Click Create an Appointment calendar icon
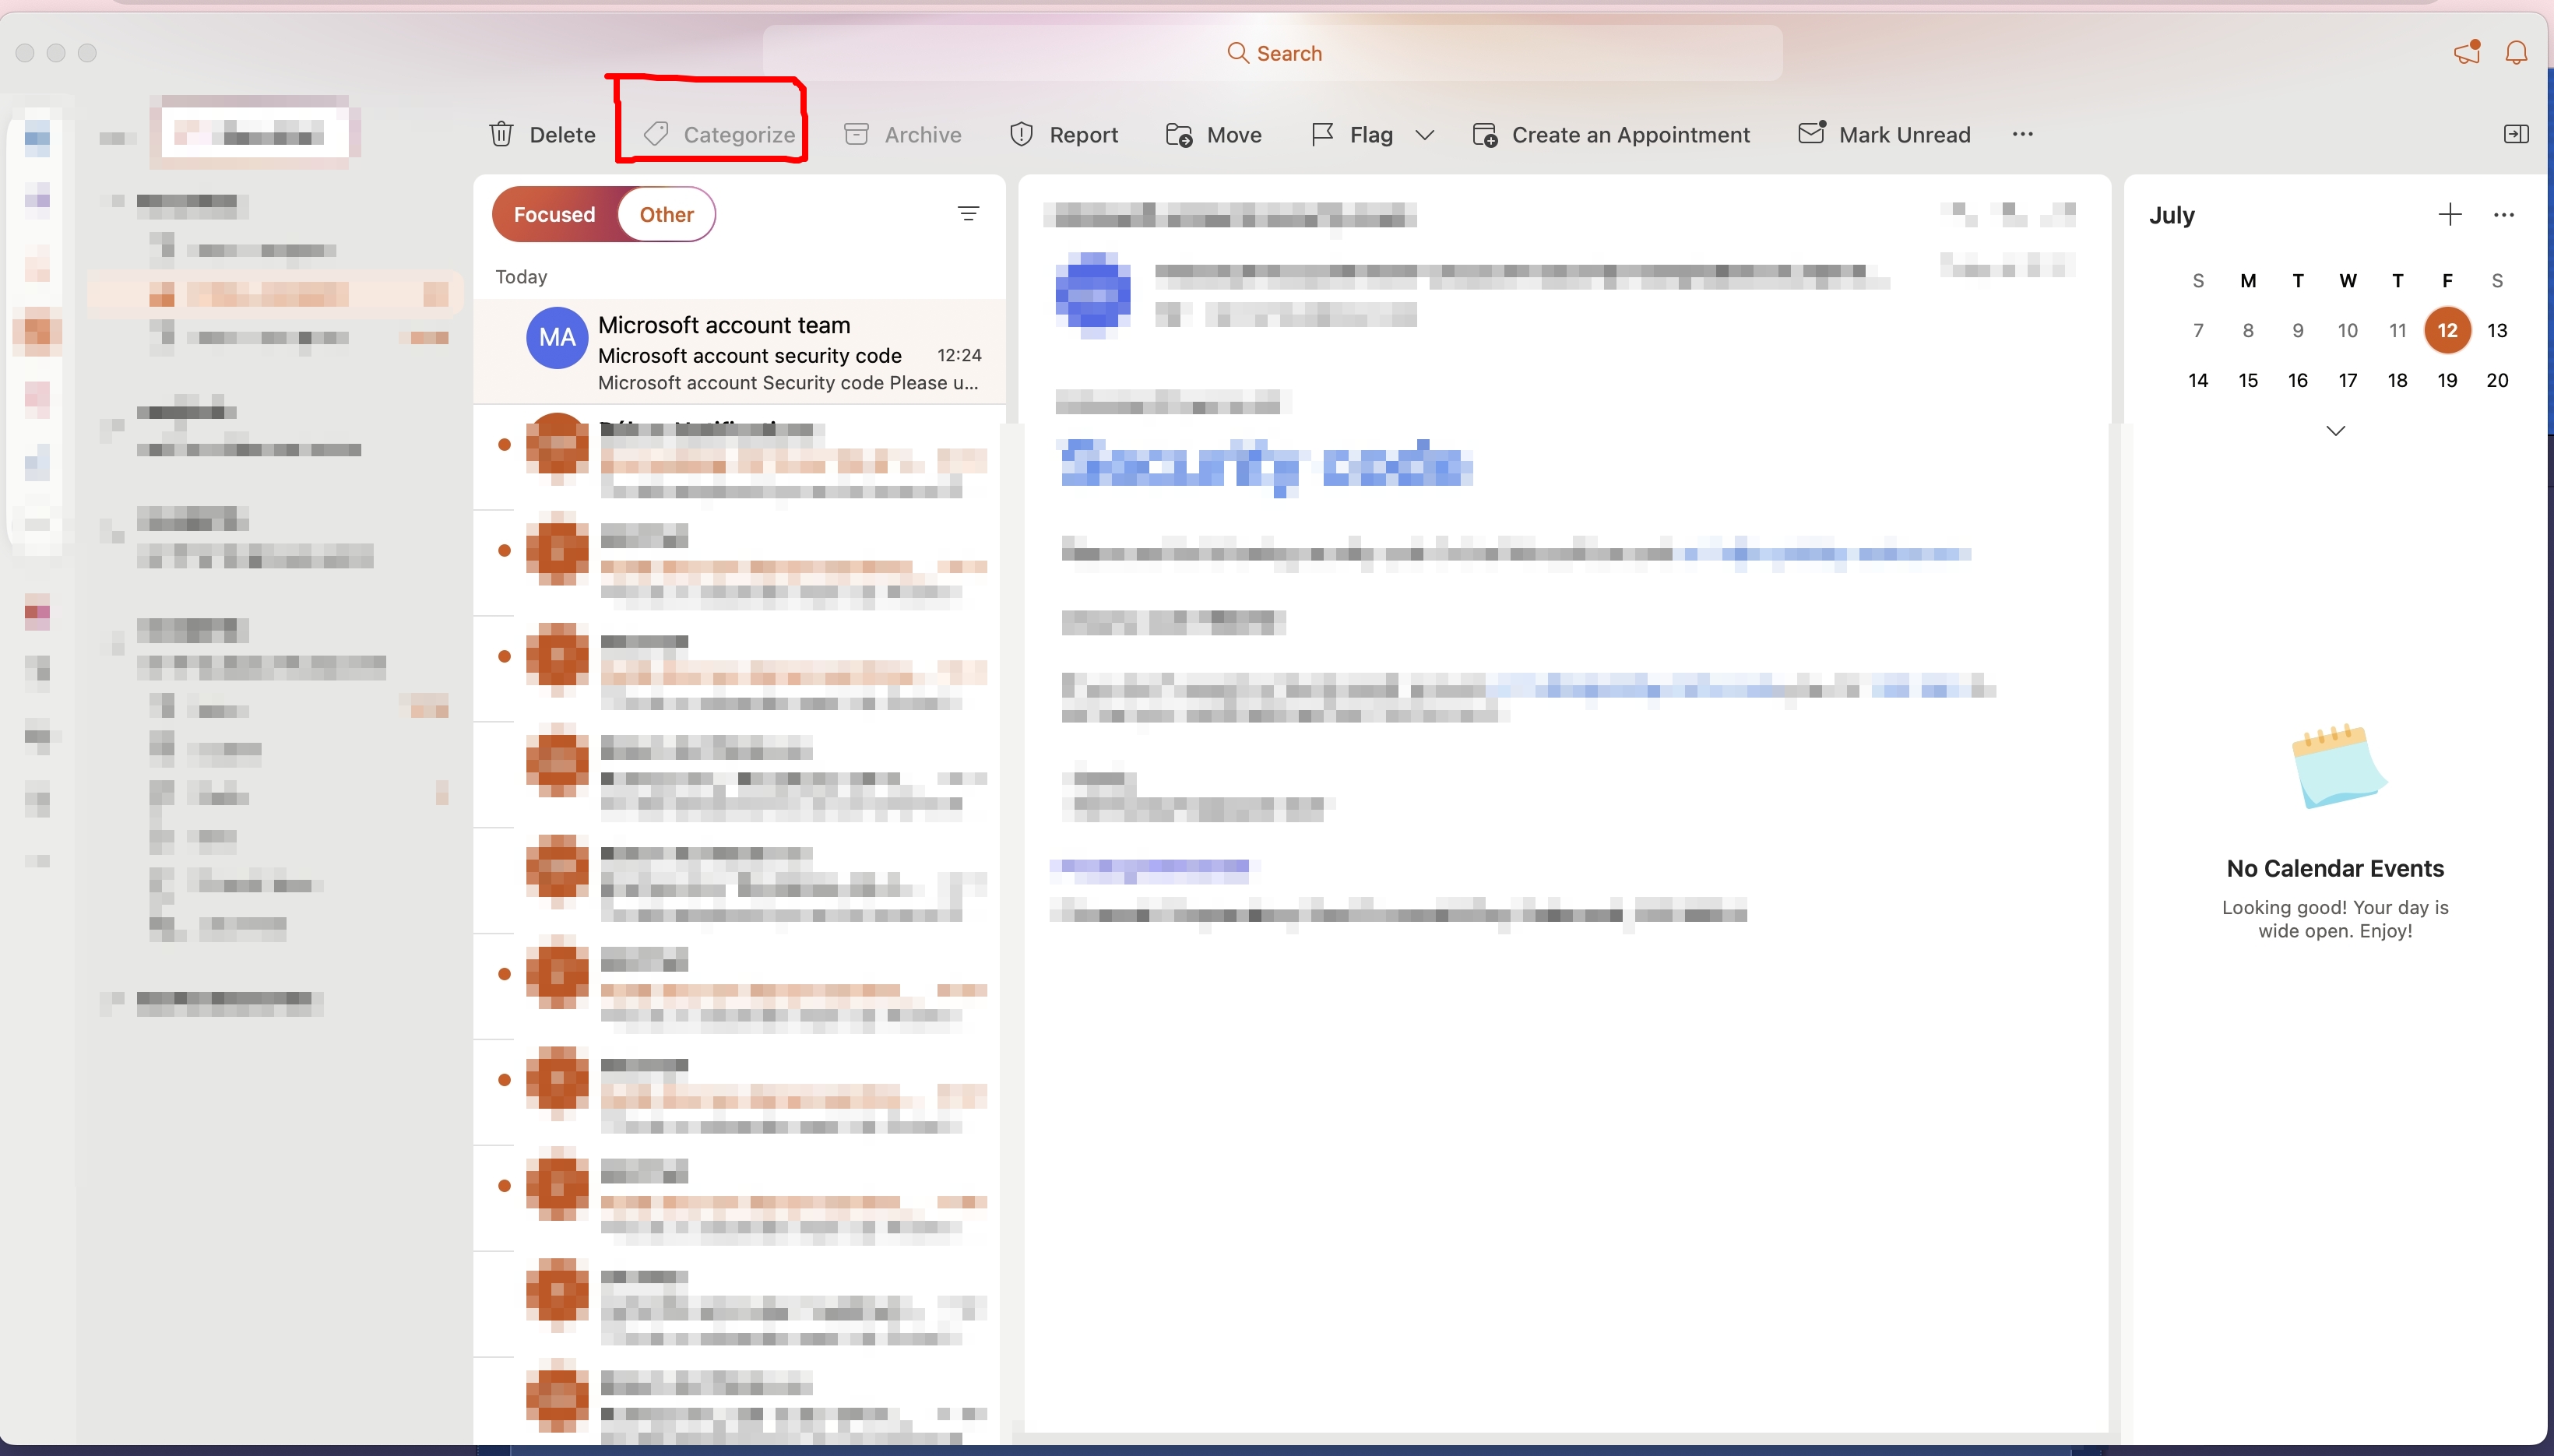This screenshot has width=2554, height=1456. coord(1485,134)
